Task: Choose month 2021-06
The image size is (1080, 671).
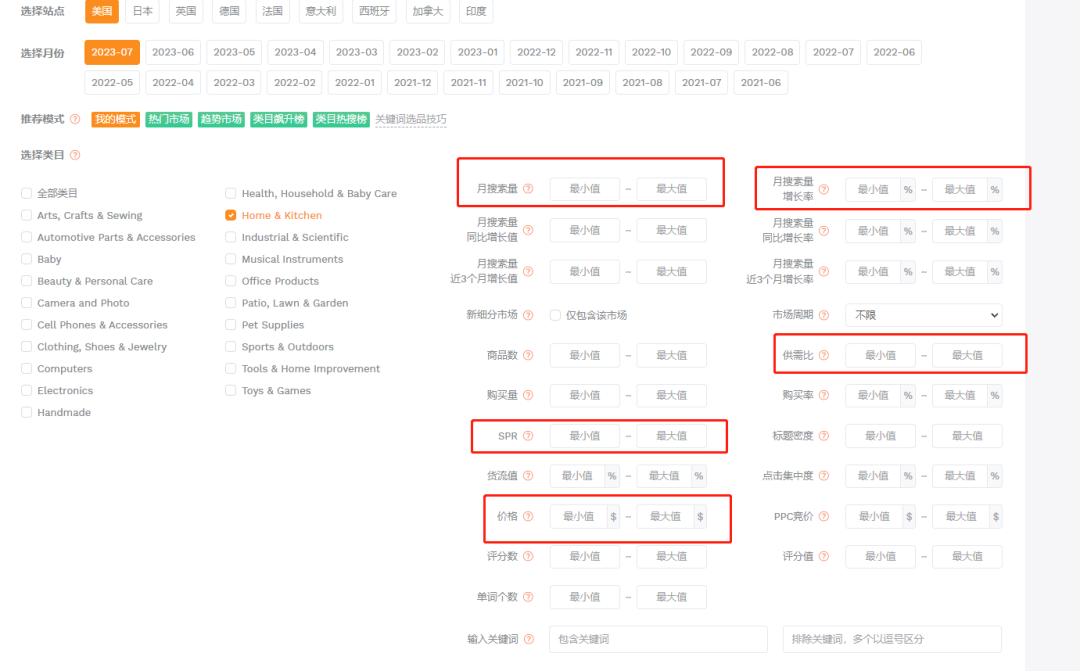Action: point(760,83)
